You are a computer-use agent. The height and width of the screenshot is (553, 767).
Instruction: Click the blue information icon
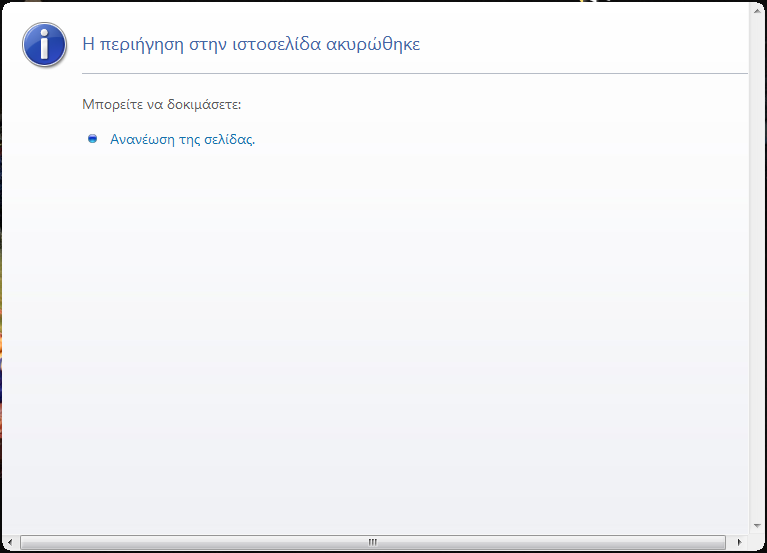45,44
